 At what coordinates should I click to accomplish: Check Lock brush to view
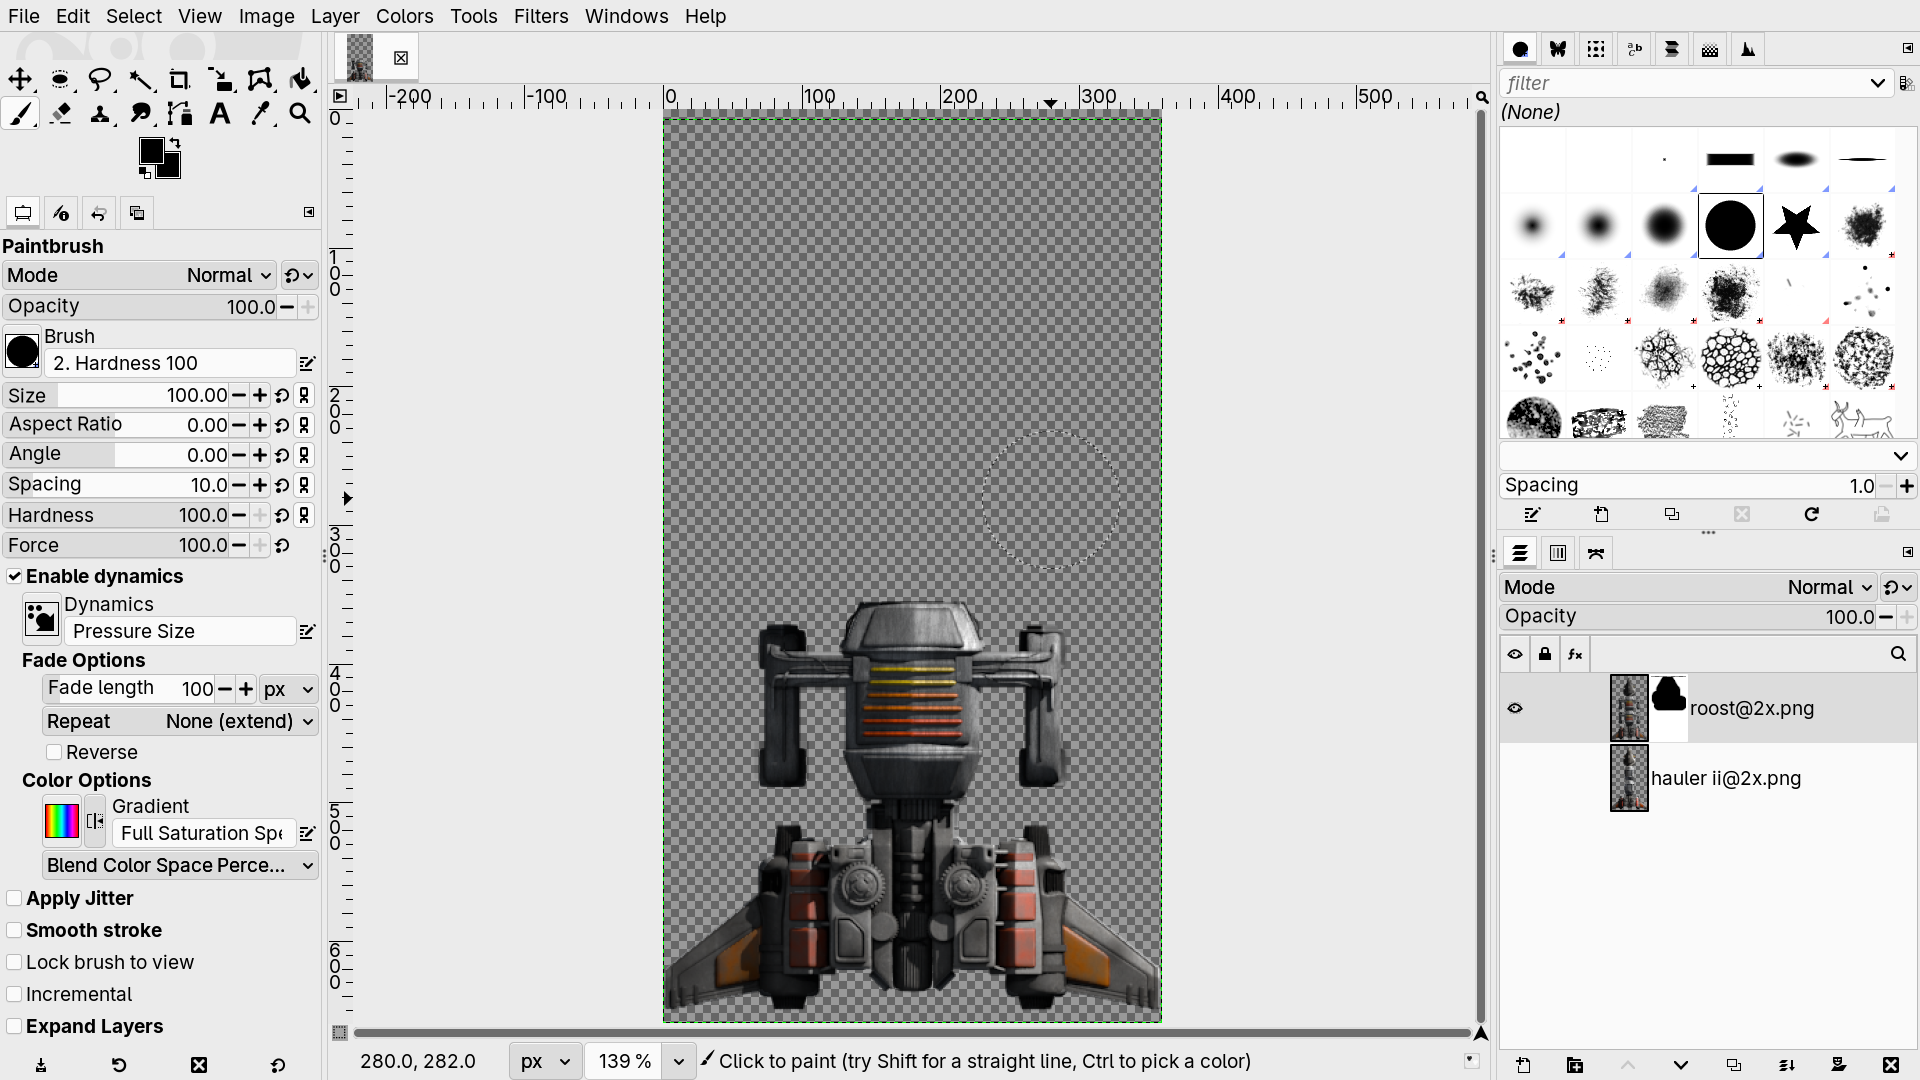click(x=14, y=962)
